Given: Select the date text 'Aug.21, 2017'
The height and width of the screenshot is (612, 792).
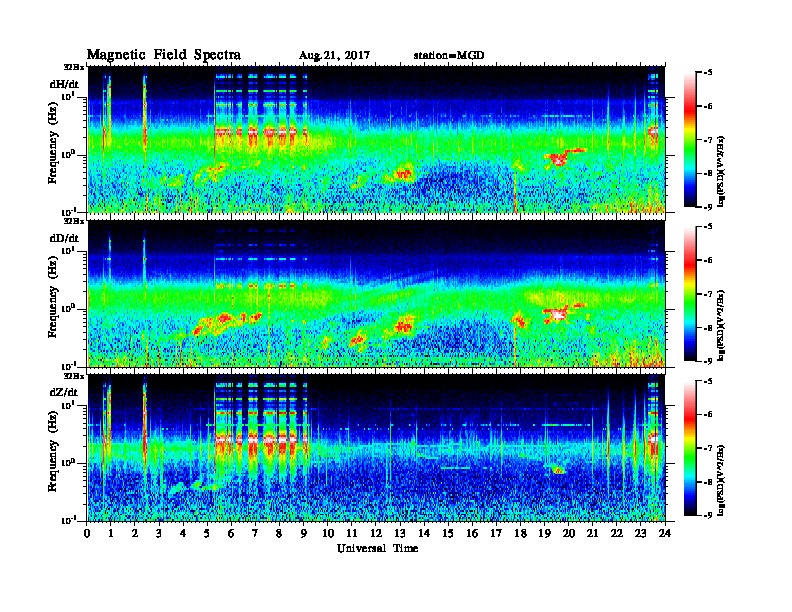Looking at the screenshot, I should click(x=334, y=56).
